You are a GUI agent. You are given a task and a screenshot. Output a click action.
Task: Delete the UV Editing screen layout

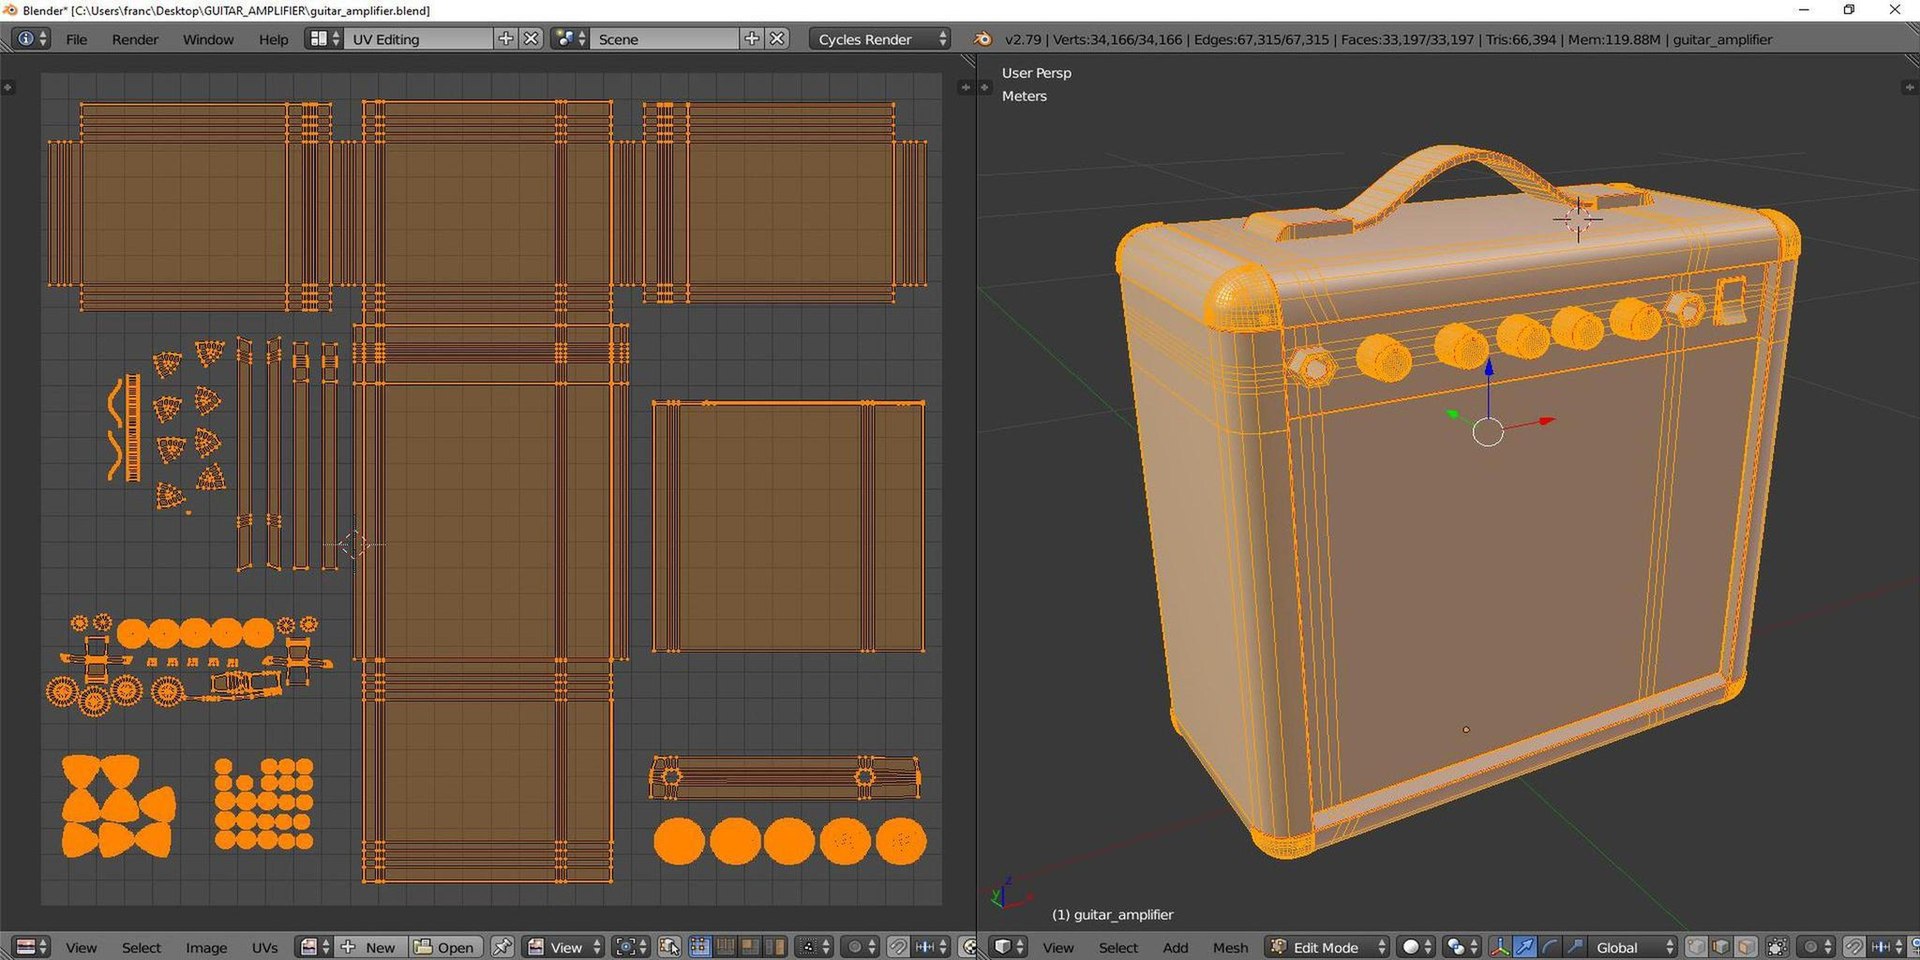pos(531,39)
